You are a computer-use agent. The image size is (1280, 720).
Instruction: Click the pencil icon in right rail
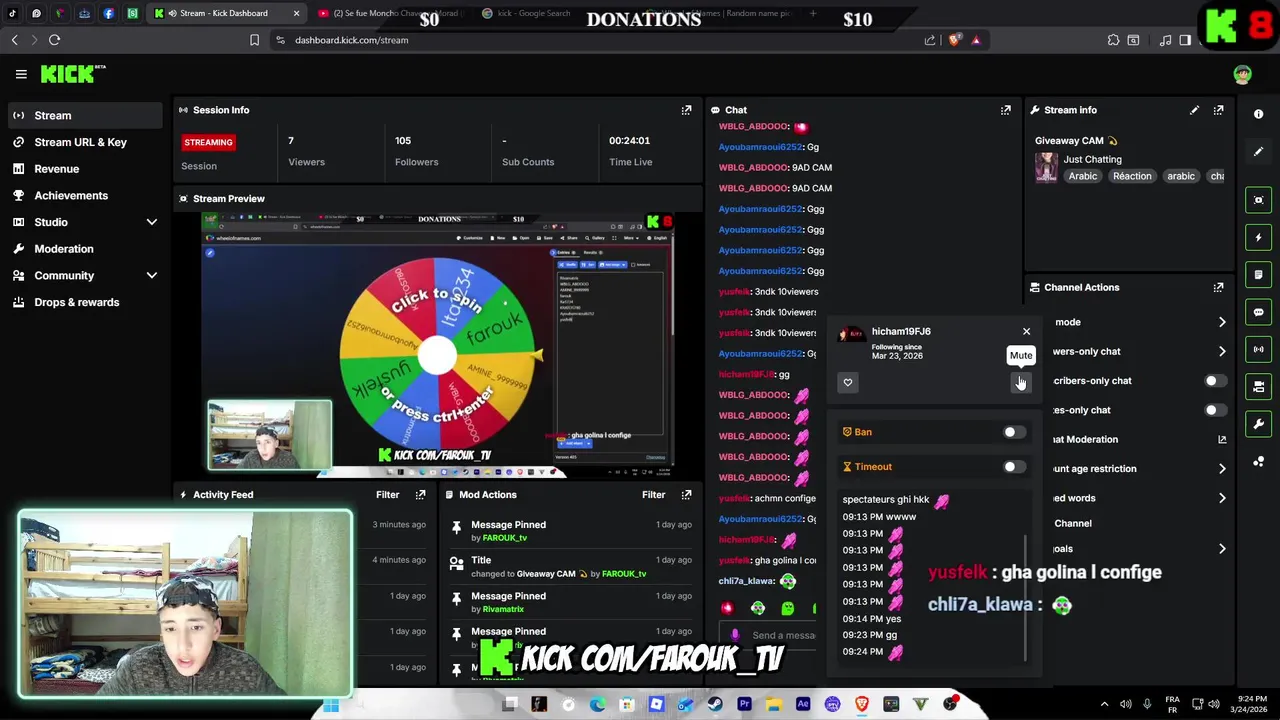pos(1258,152)
